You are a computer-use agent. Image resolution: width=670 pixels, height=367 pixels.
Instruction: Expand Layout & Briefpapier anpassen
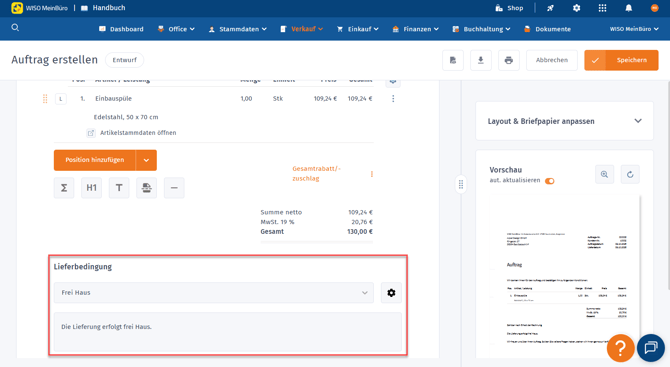point(564,121)
